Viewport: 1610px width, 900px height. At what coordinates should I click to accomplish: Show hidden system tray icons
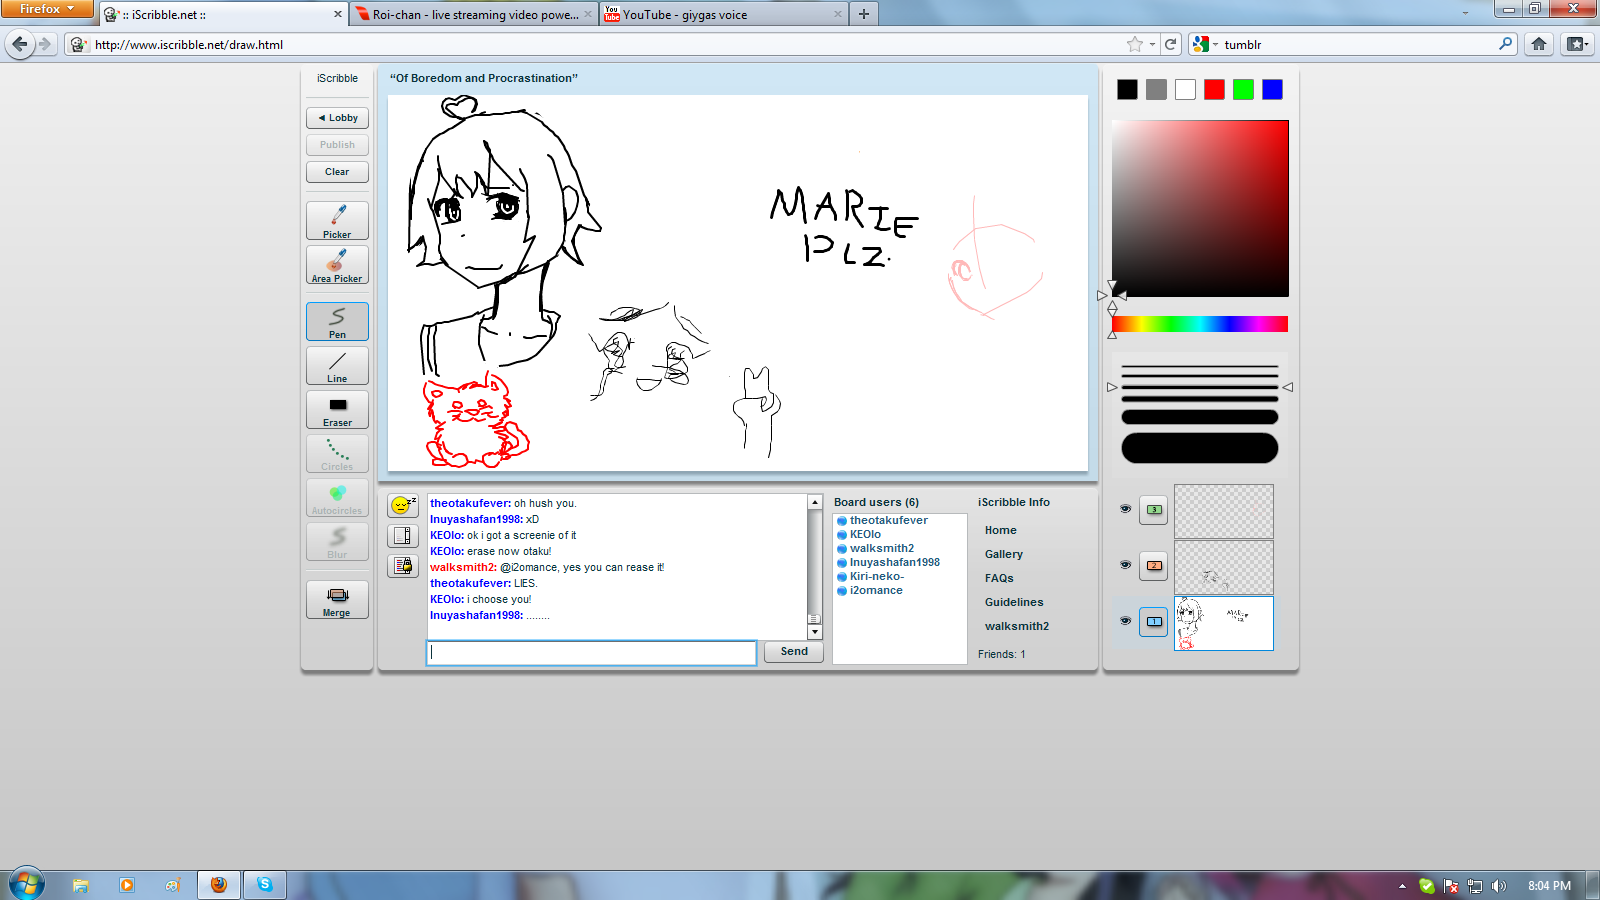point(1402,886)
